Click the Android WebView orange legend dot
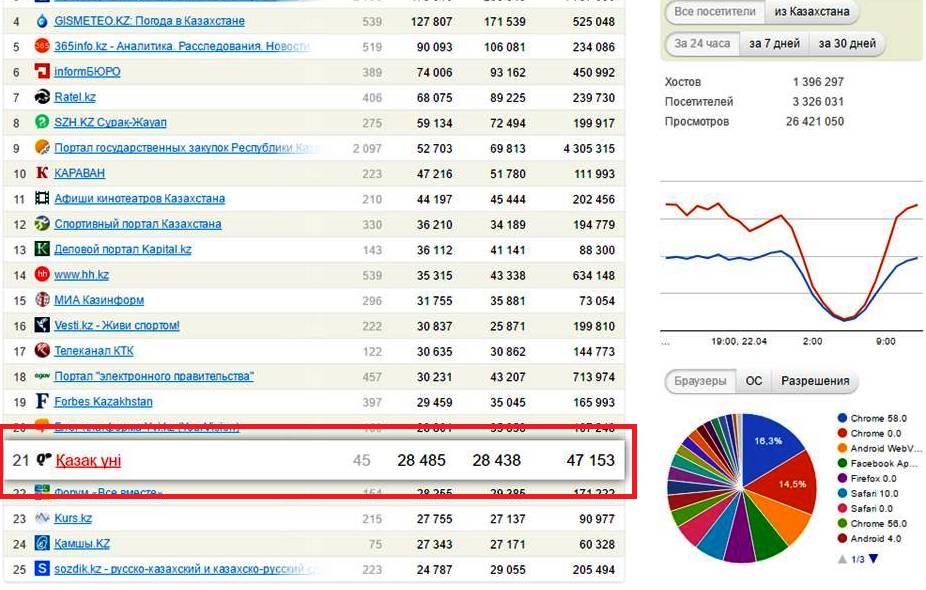Image resolution: width=926 pixels, height=590 pixels. (842, 448)
